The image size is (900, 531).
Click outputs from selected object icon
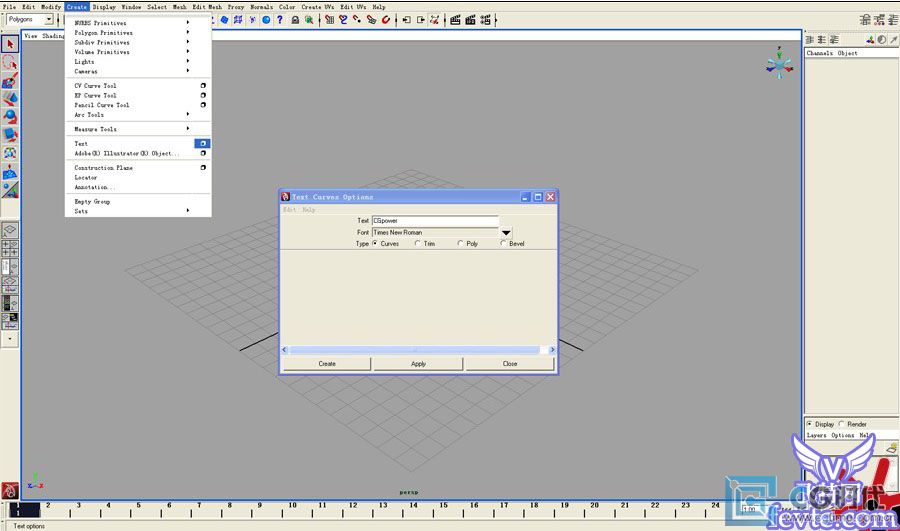[421, 20]
